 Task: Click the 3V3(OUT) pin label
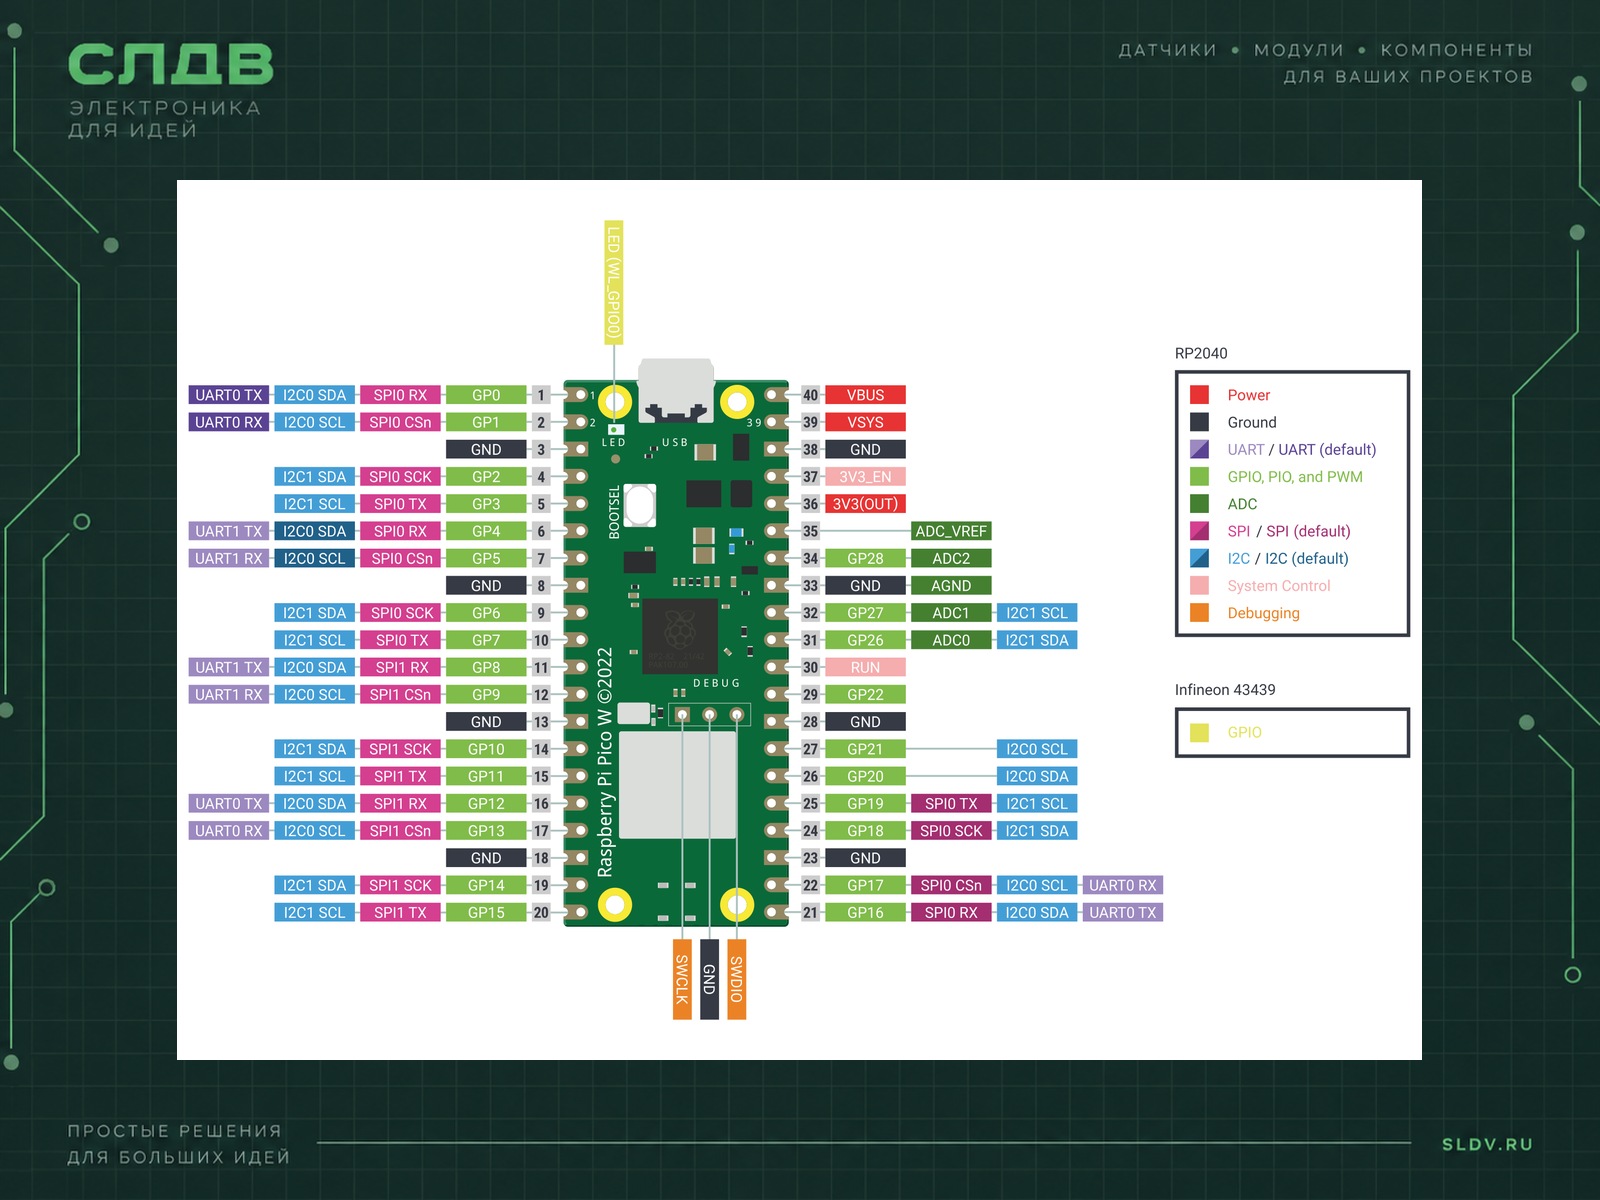click(x=865, y=504)
